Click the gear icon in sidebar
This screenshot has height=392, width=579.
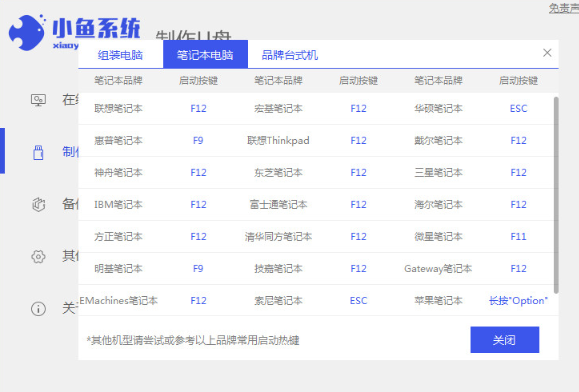(x=38, y=257)
